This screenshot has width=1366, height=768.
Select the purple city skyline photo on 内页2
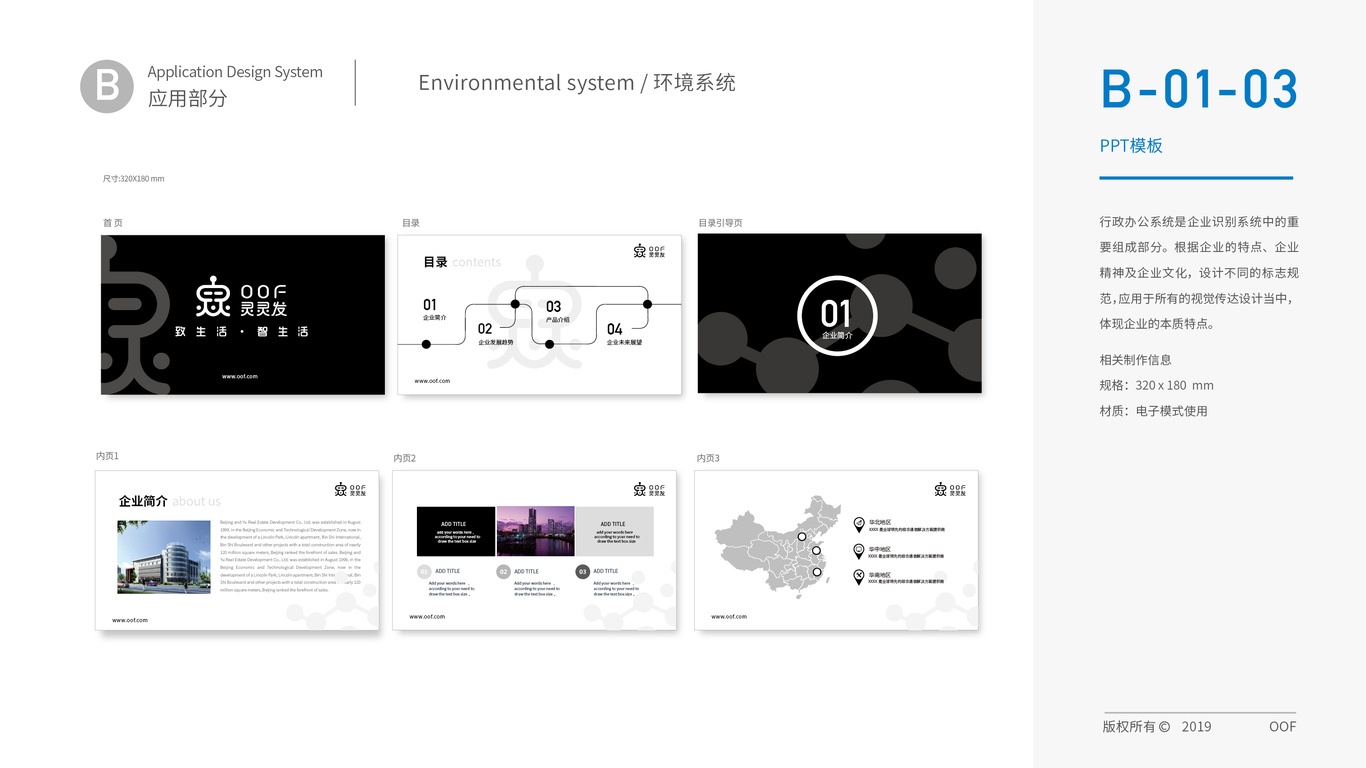tap(535, 531)
